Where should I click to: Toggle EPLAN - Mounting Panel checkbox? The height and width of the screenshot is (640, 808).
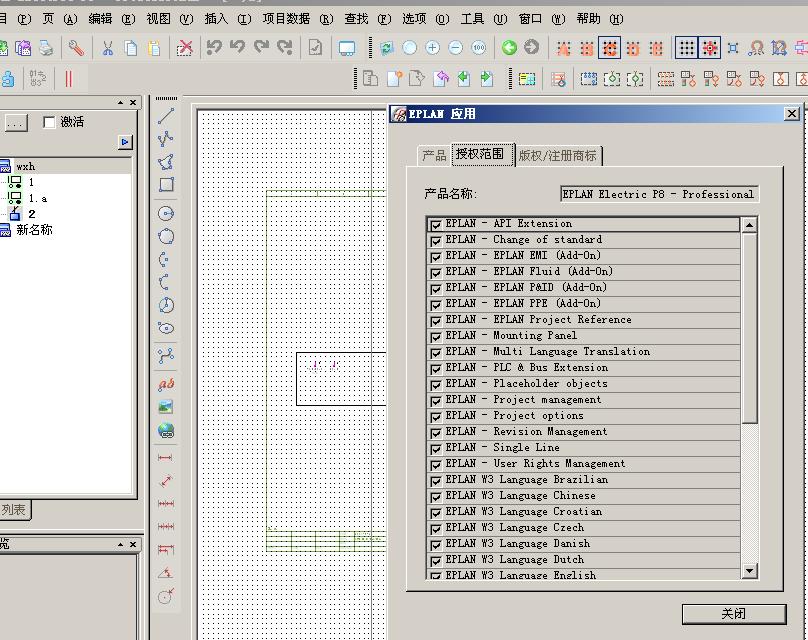[436, 337]
